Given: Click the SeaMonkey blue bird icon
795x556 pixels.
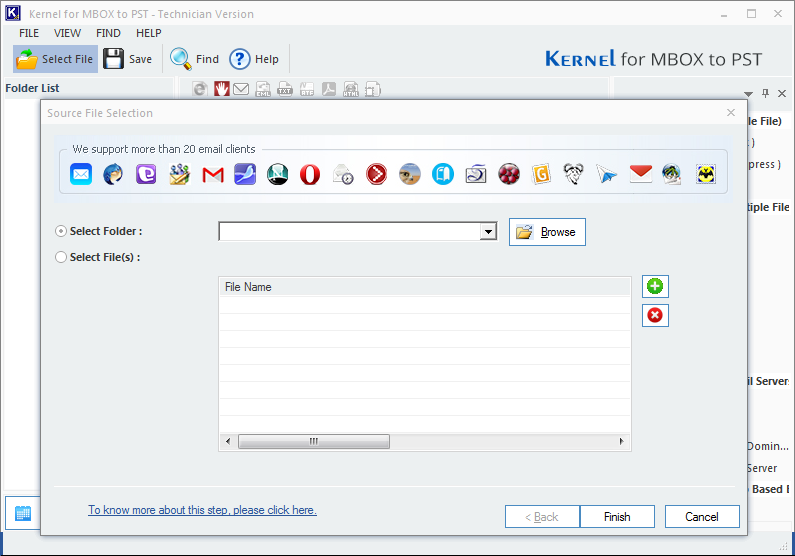Looking at the screenshot, I should click(x=245, y=174).
